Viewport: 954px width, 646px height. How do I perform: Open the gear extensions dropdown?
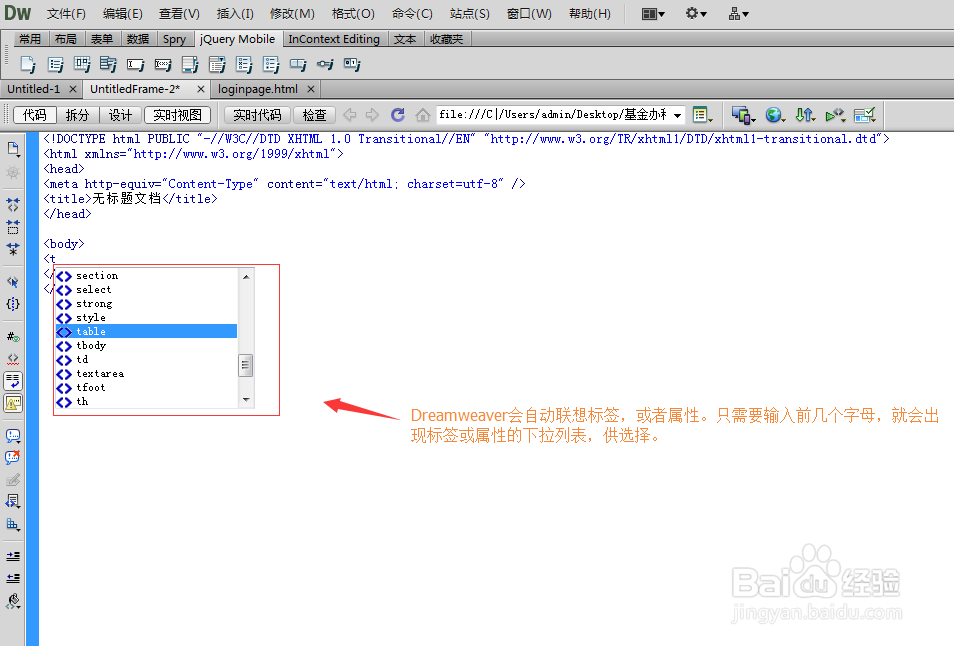coord(696,13)
